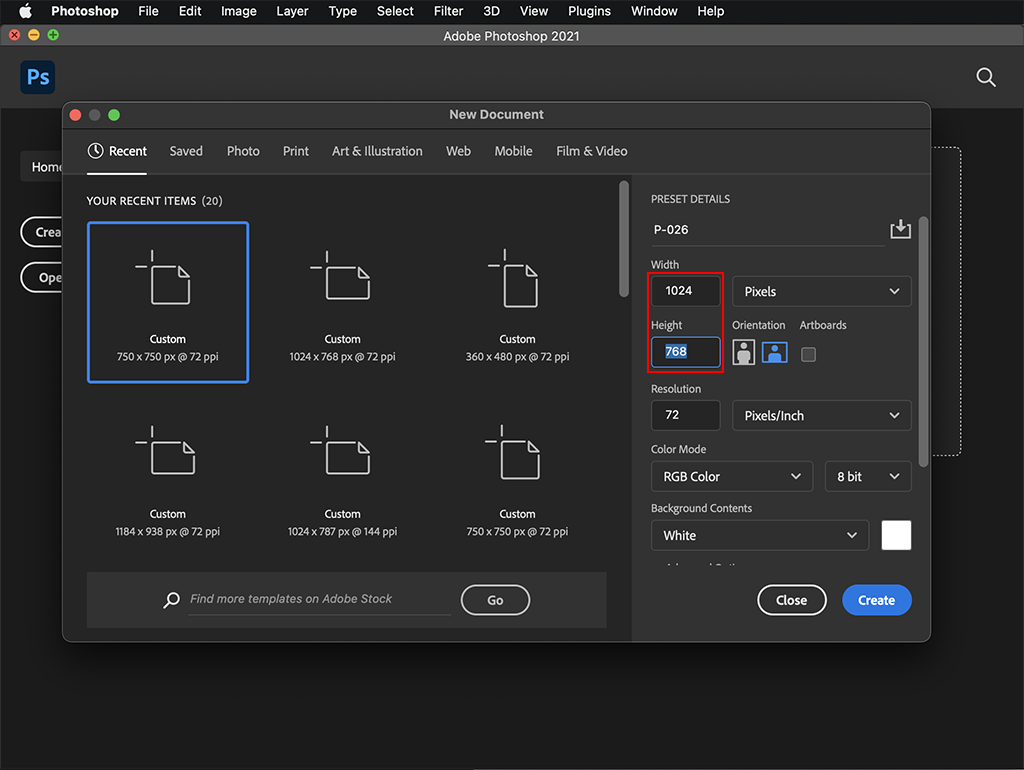
Task: Switch to the Film & Video tab
Action: tap(592, 151)
